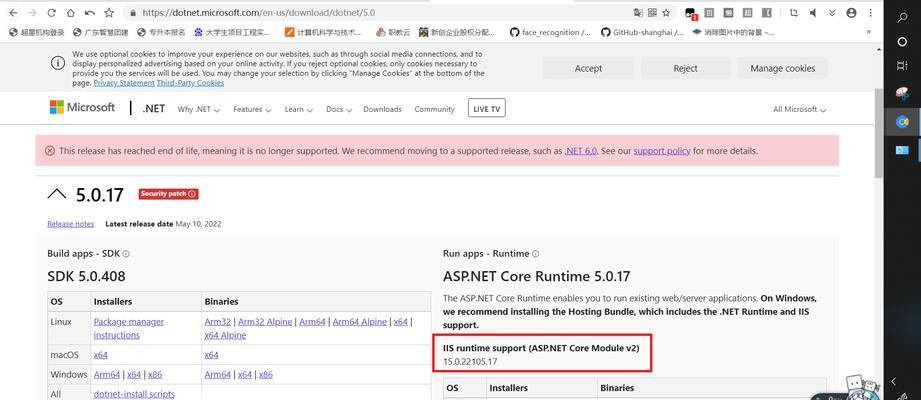Viewport: 921px width, 400px height.
Task: Click the padlock site-security icon
Action: click(133, 12)
